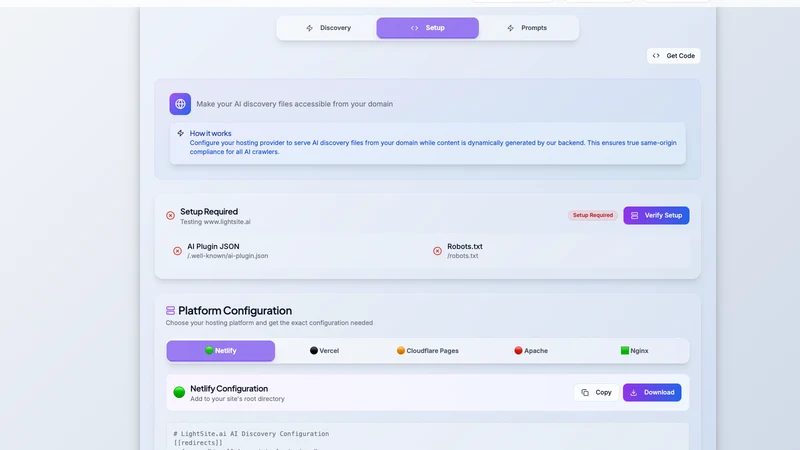The image size is (800, 450).
Task: Click the red error icon next to Setup Required
Action: (170, 216)
